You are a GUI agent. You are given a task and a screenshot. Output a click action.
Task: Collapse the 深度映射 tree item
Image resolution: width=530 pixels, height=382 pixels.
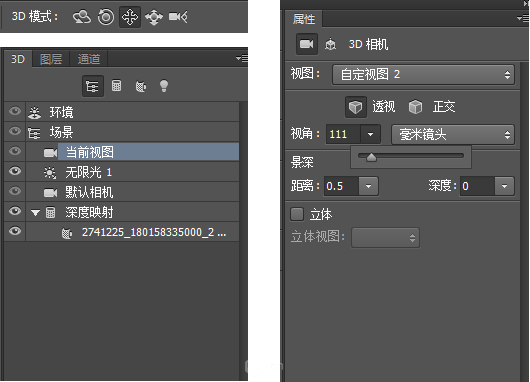pos(35,213)
